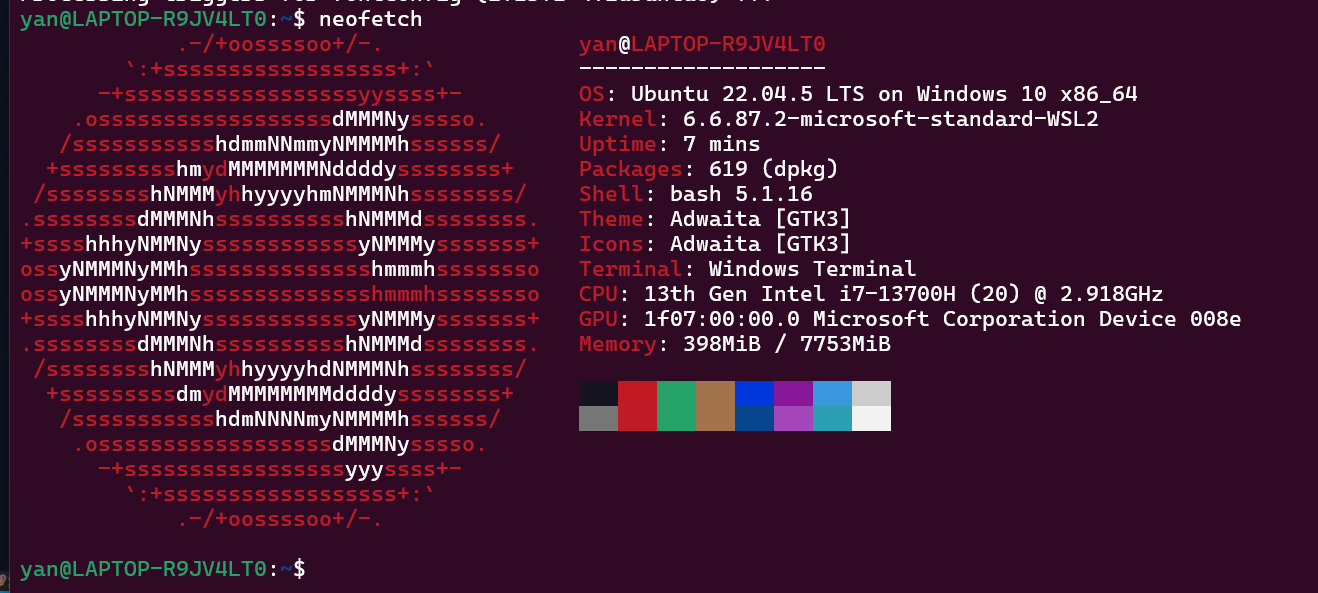Click the Terminal 'Windows Terminal' text
Image resolution: width=1318 pixels, height=593 pixels.
pos(812,269)
